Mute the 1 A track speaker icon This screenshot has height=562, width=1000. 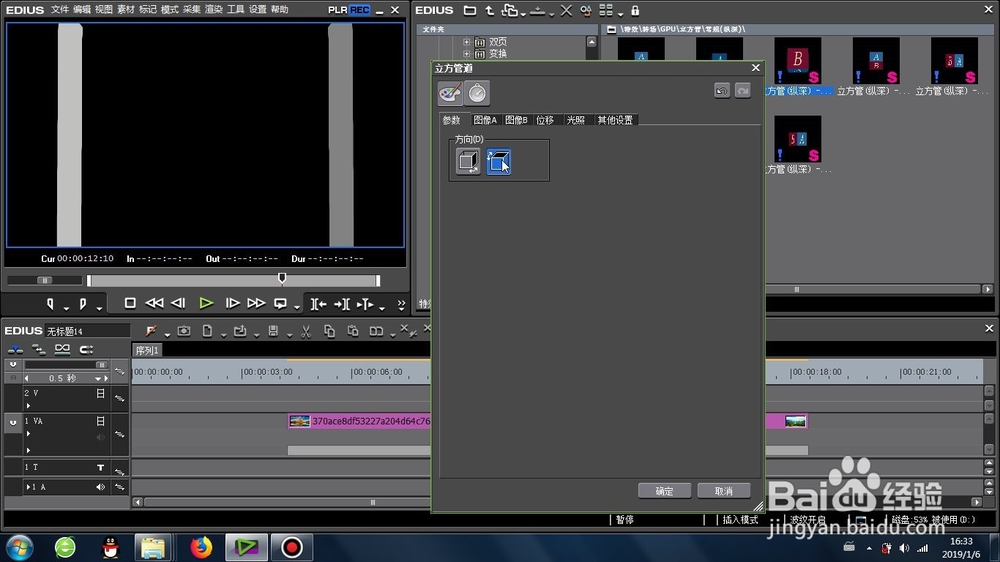pos(100,487)
